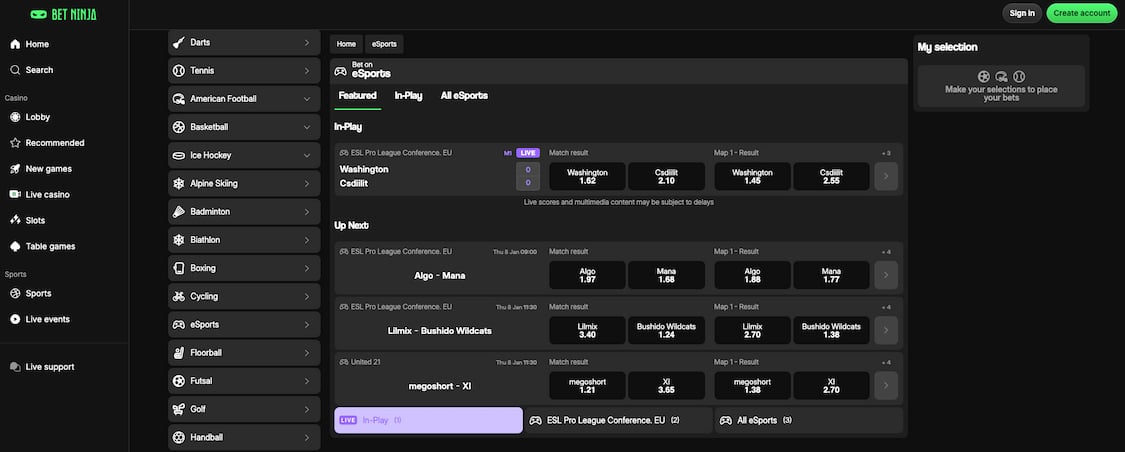
Task: Select Algo match result odds 1.97
Action: tap(587, 276)
